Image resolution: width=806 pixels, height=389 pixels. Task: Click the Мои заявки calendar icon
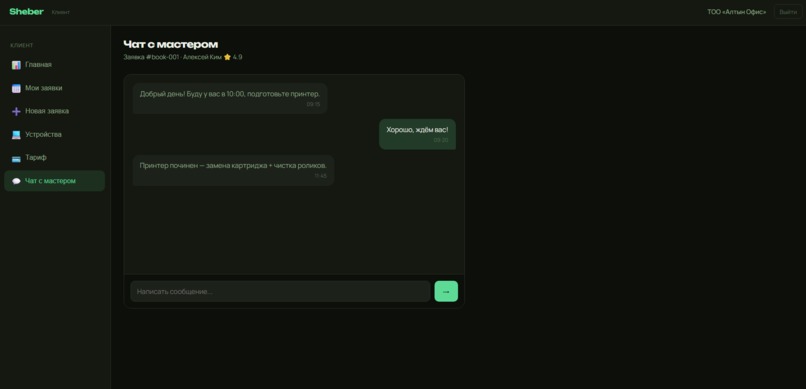point(16,88)
